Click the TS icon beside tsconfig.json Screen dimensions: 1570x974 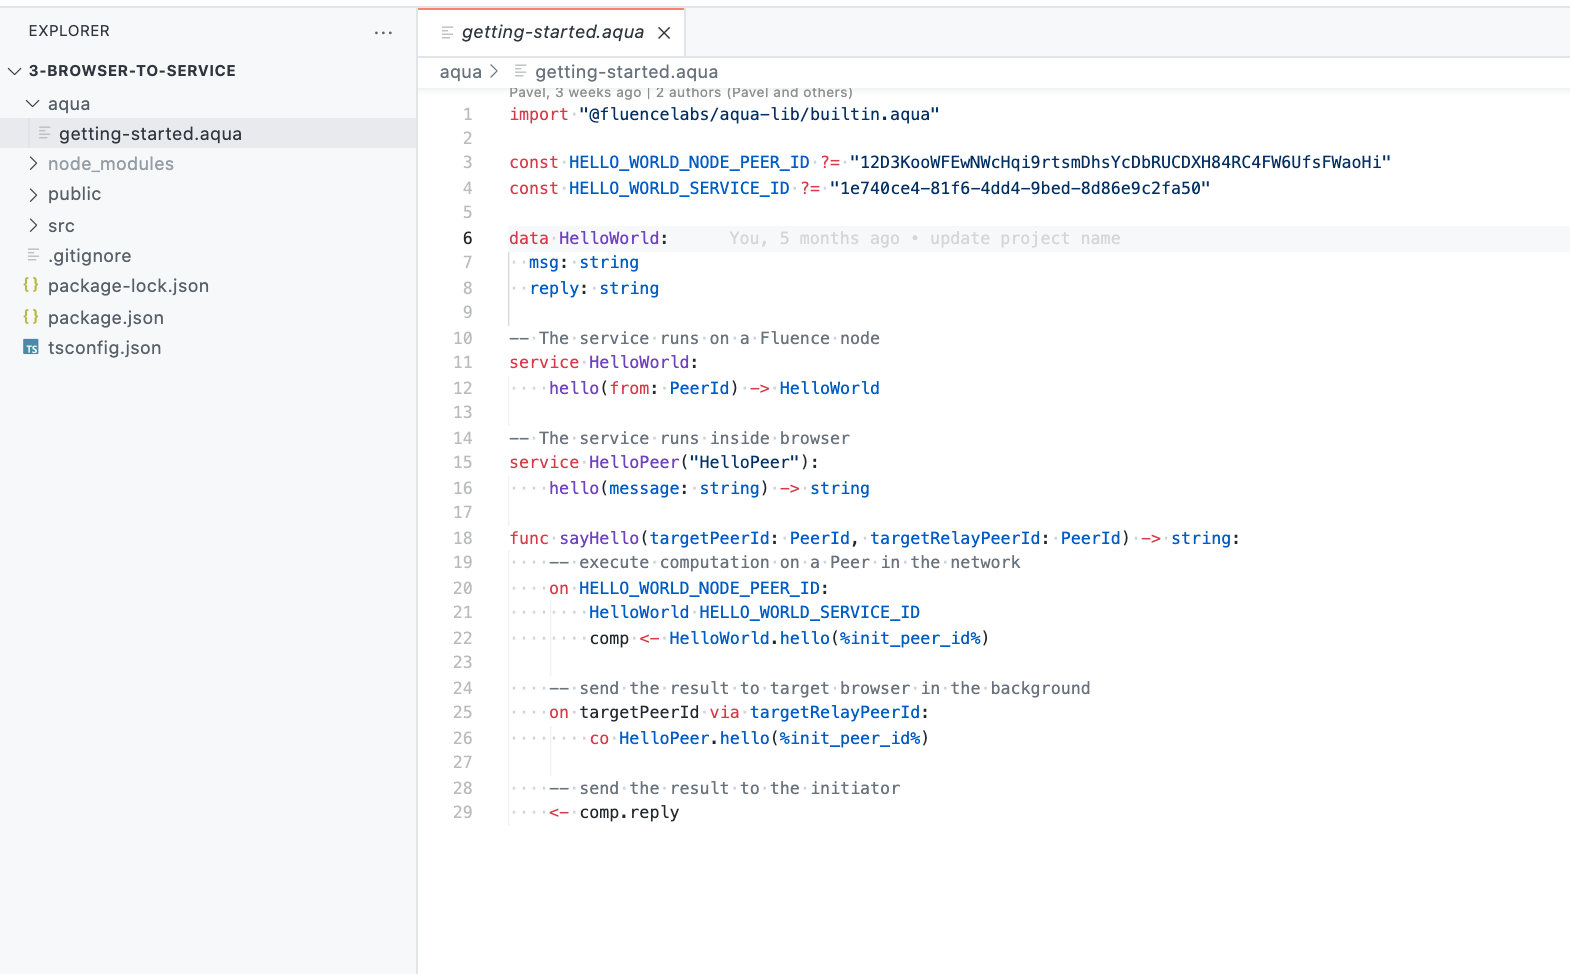pos(31,348)
